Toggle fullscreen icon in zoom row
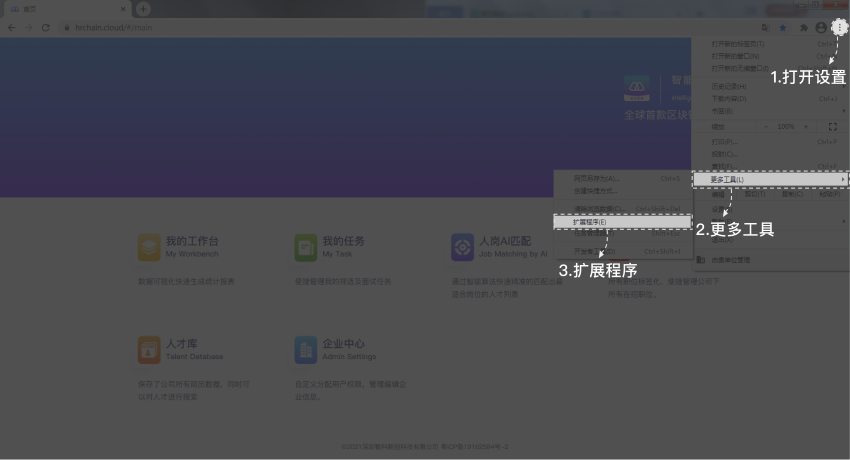850x460 pixels. 833,127
